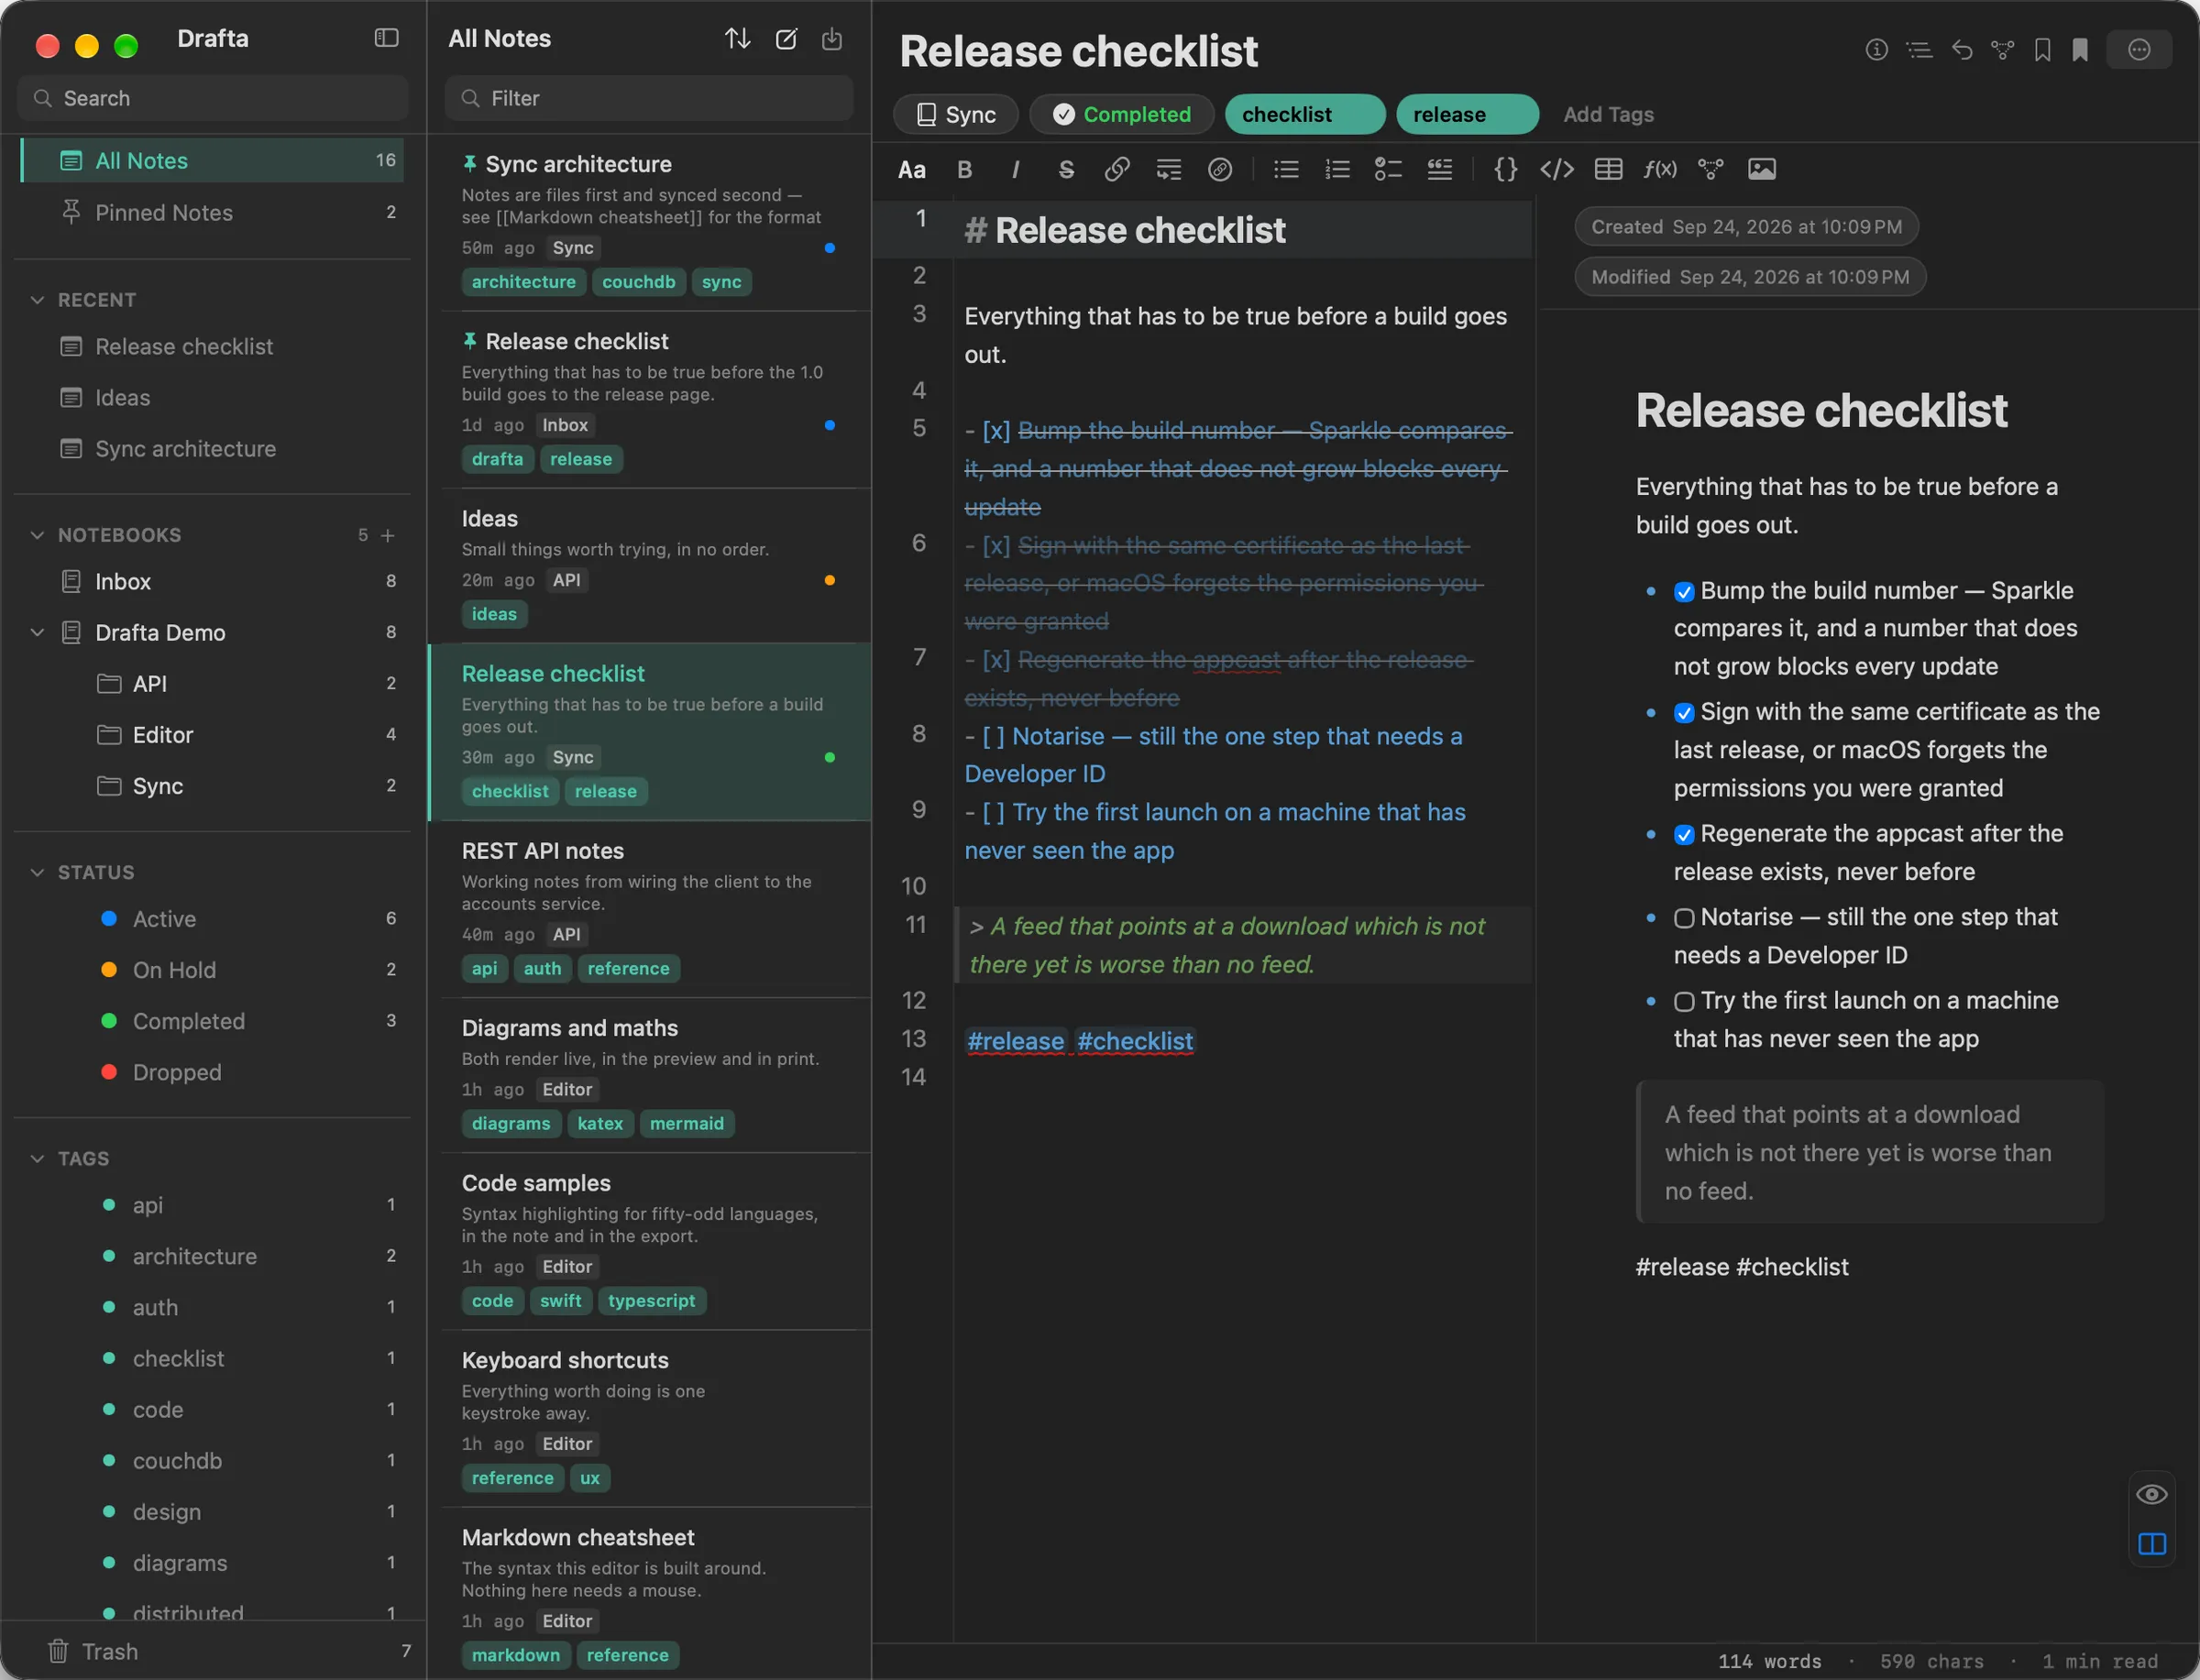This screenshot has height=1680, width=2200.
Task: Insert an image into the note
Action: [1762, 169]
